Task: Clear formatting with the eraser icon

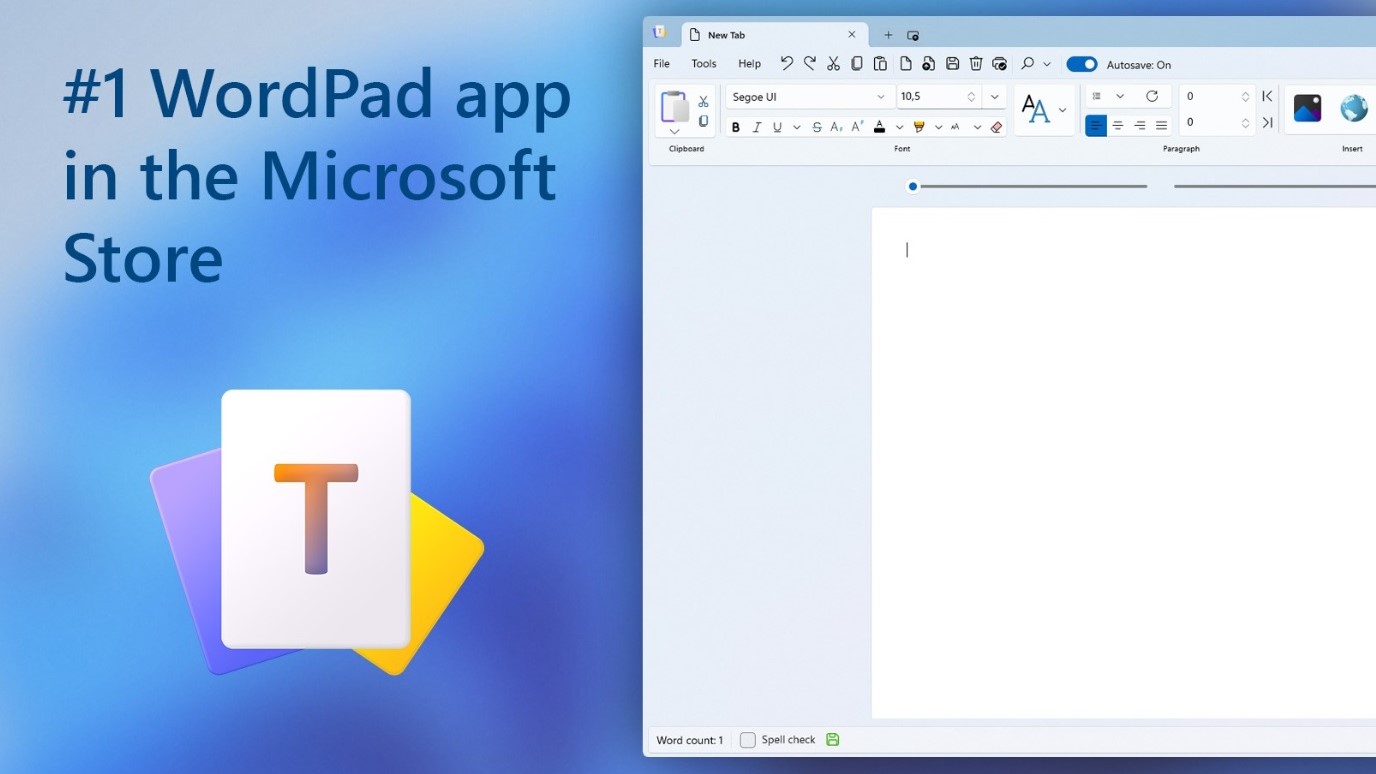Action: (996, 127)
